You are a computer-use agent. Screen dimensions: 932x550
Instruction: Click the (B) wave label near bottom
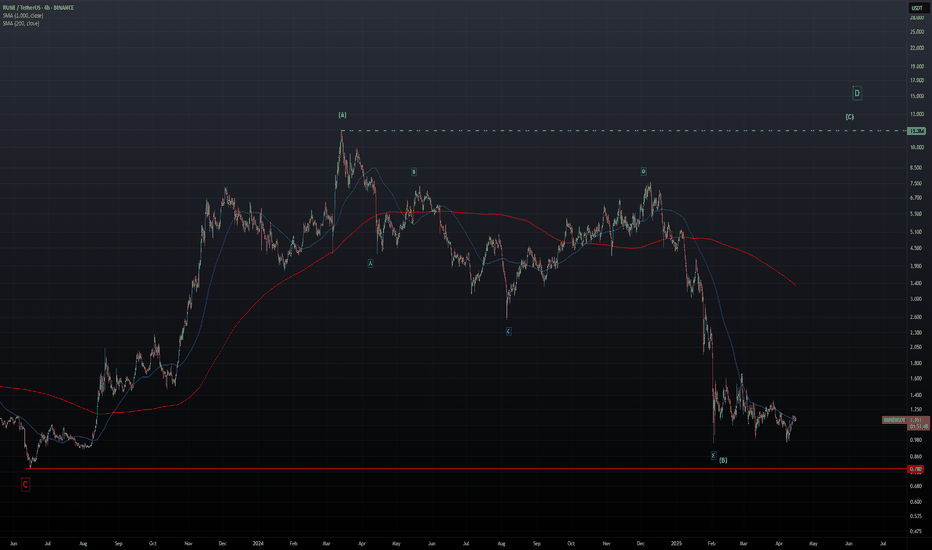(723, 460)
